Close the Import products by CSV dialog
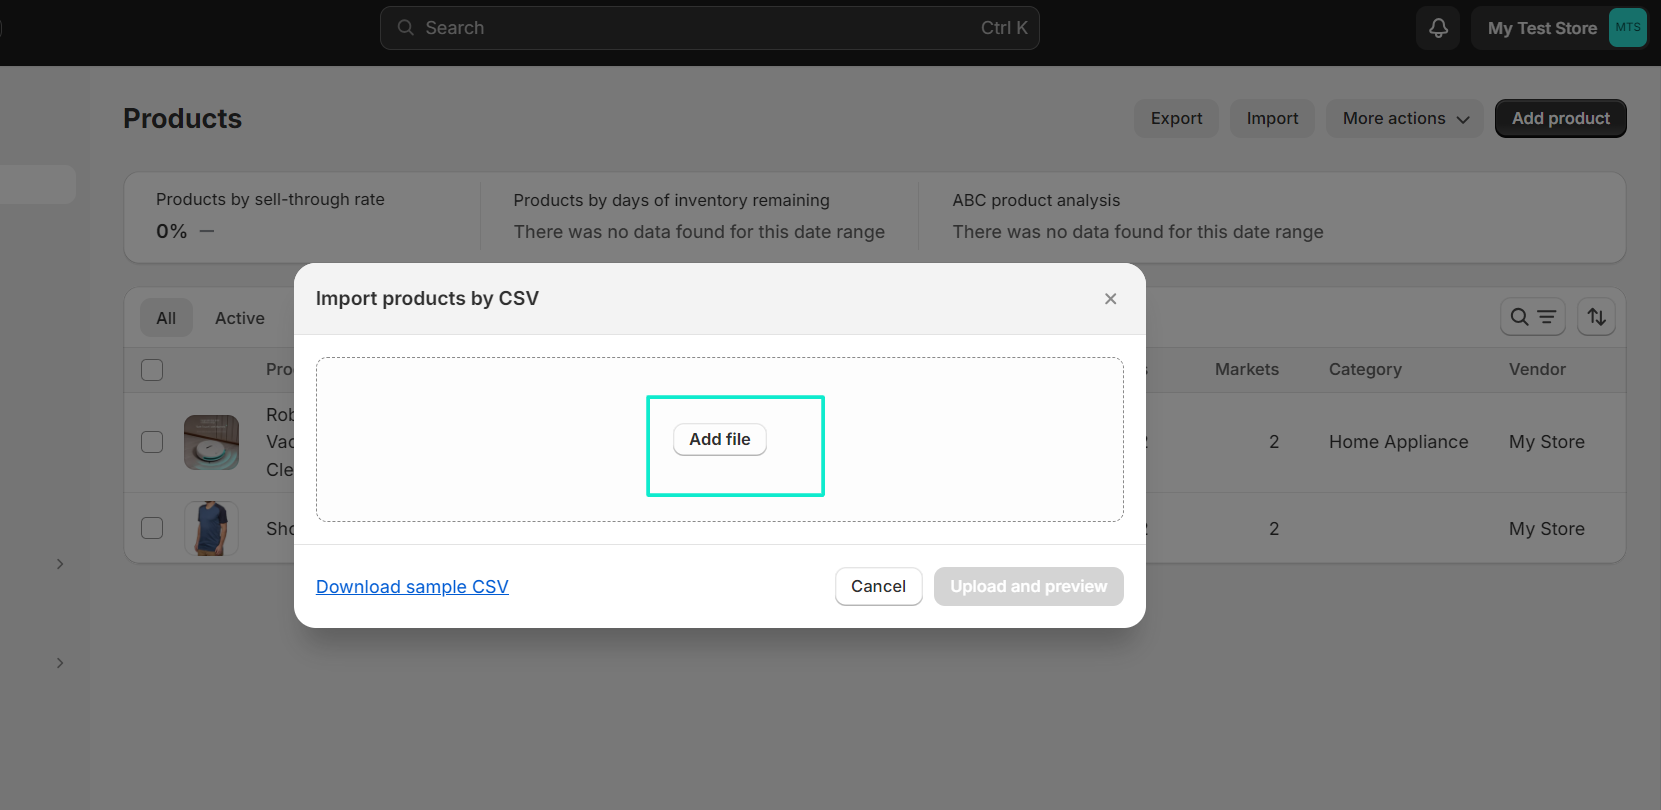Viewport: 1661px width, 810px height. pos(1110,299)
